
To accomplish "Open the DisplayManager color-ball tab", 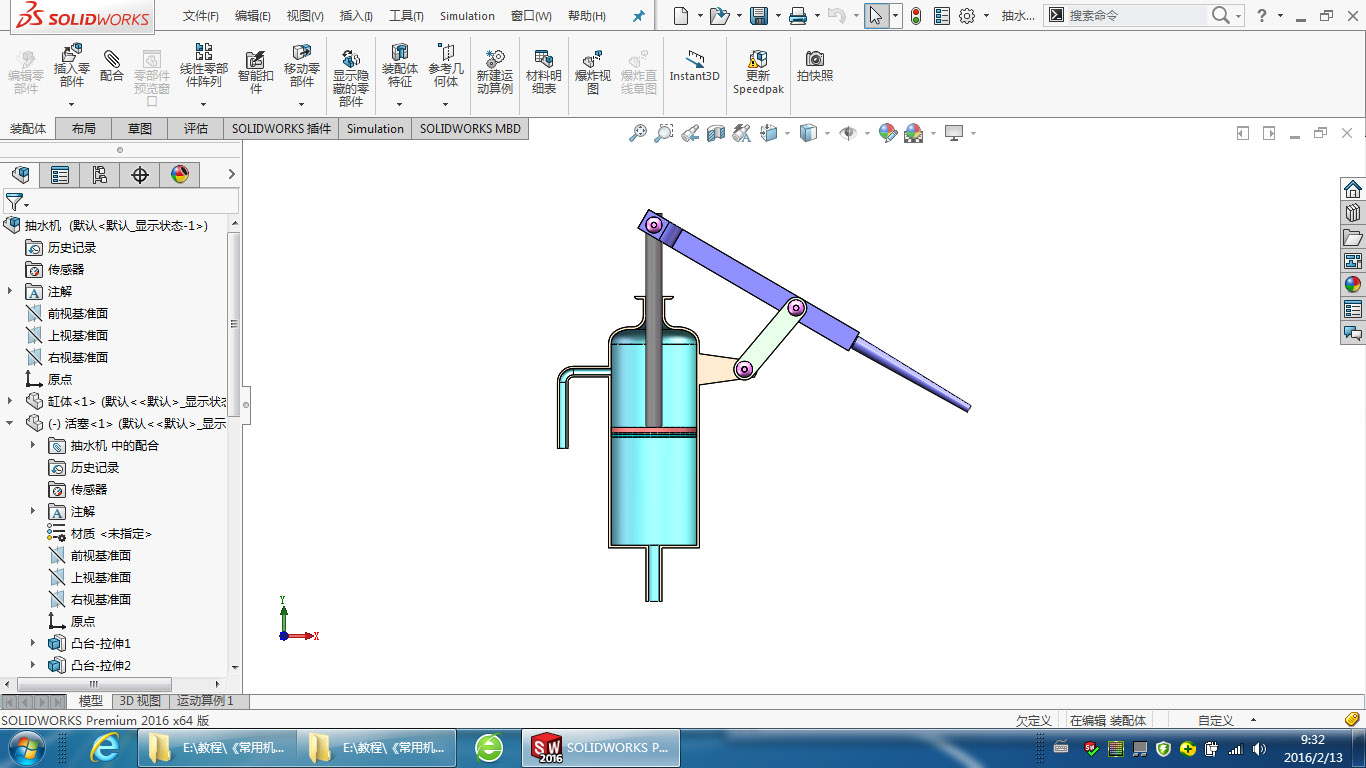I will 180,175.
